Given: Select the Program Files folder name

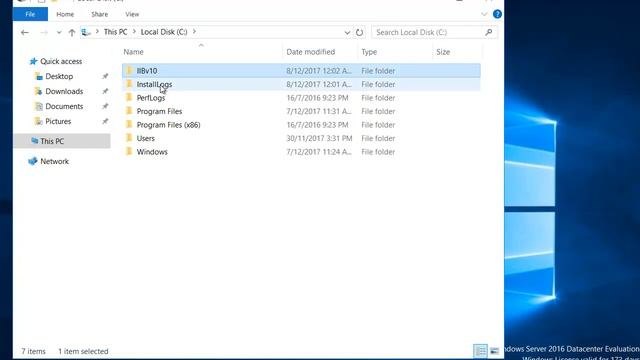Looking at the screenshot, I should click(x=159, y=111).
